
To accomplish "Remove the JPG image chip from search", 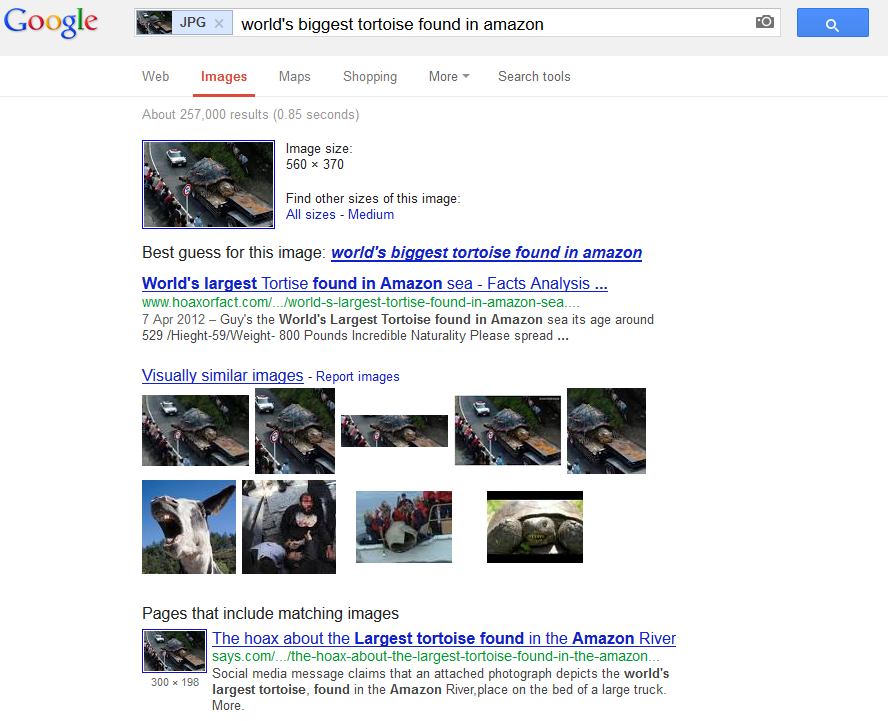I will pyautogui.click(x=219, y=23).
